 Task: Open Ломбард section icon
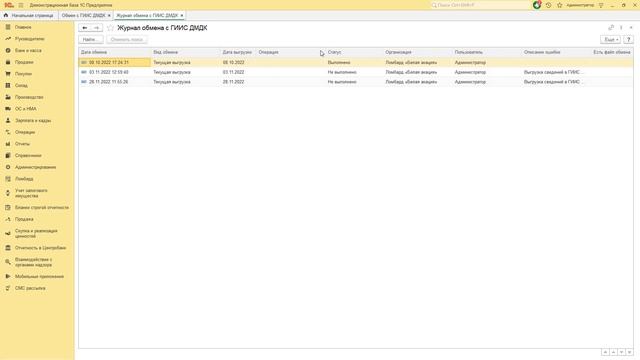pyautogui.click(x=8, y=179)
